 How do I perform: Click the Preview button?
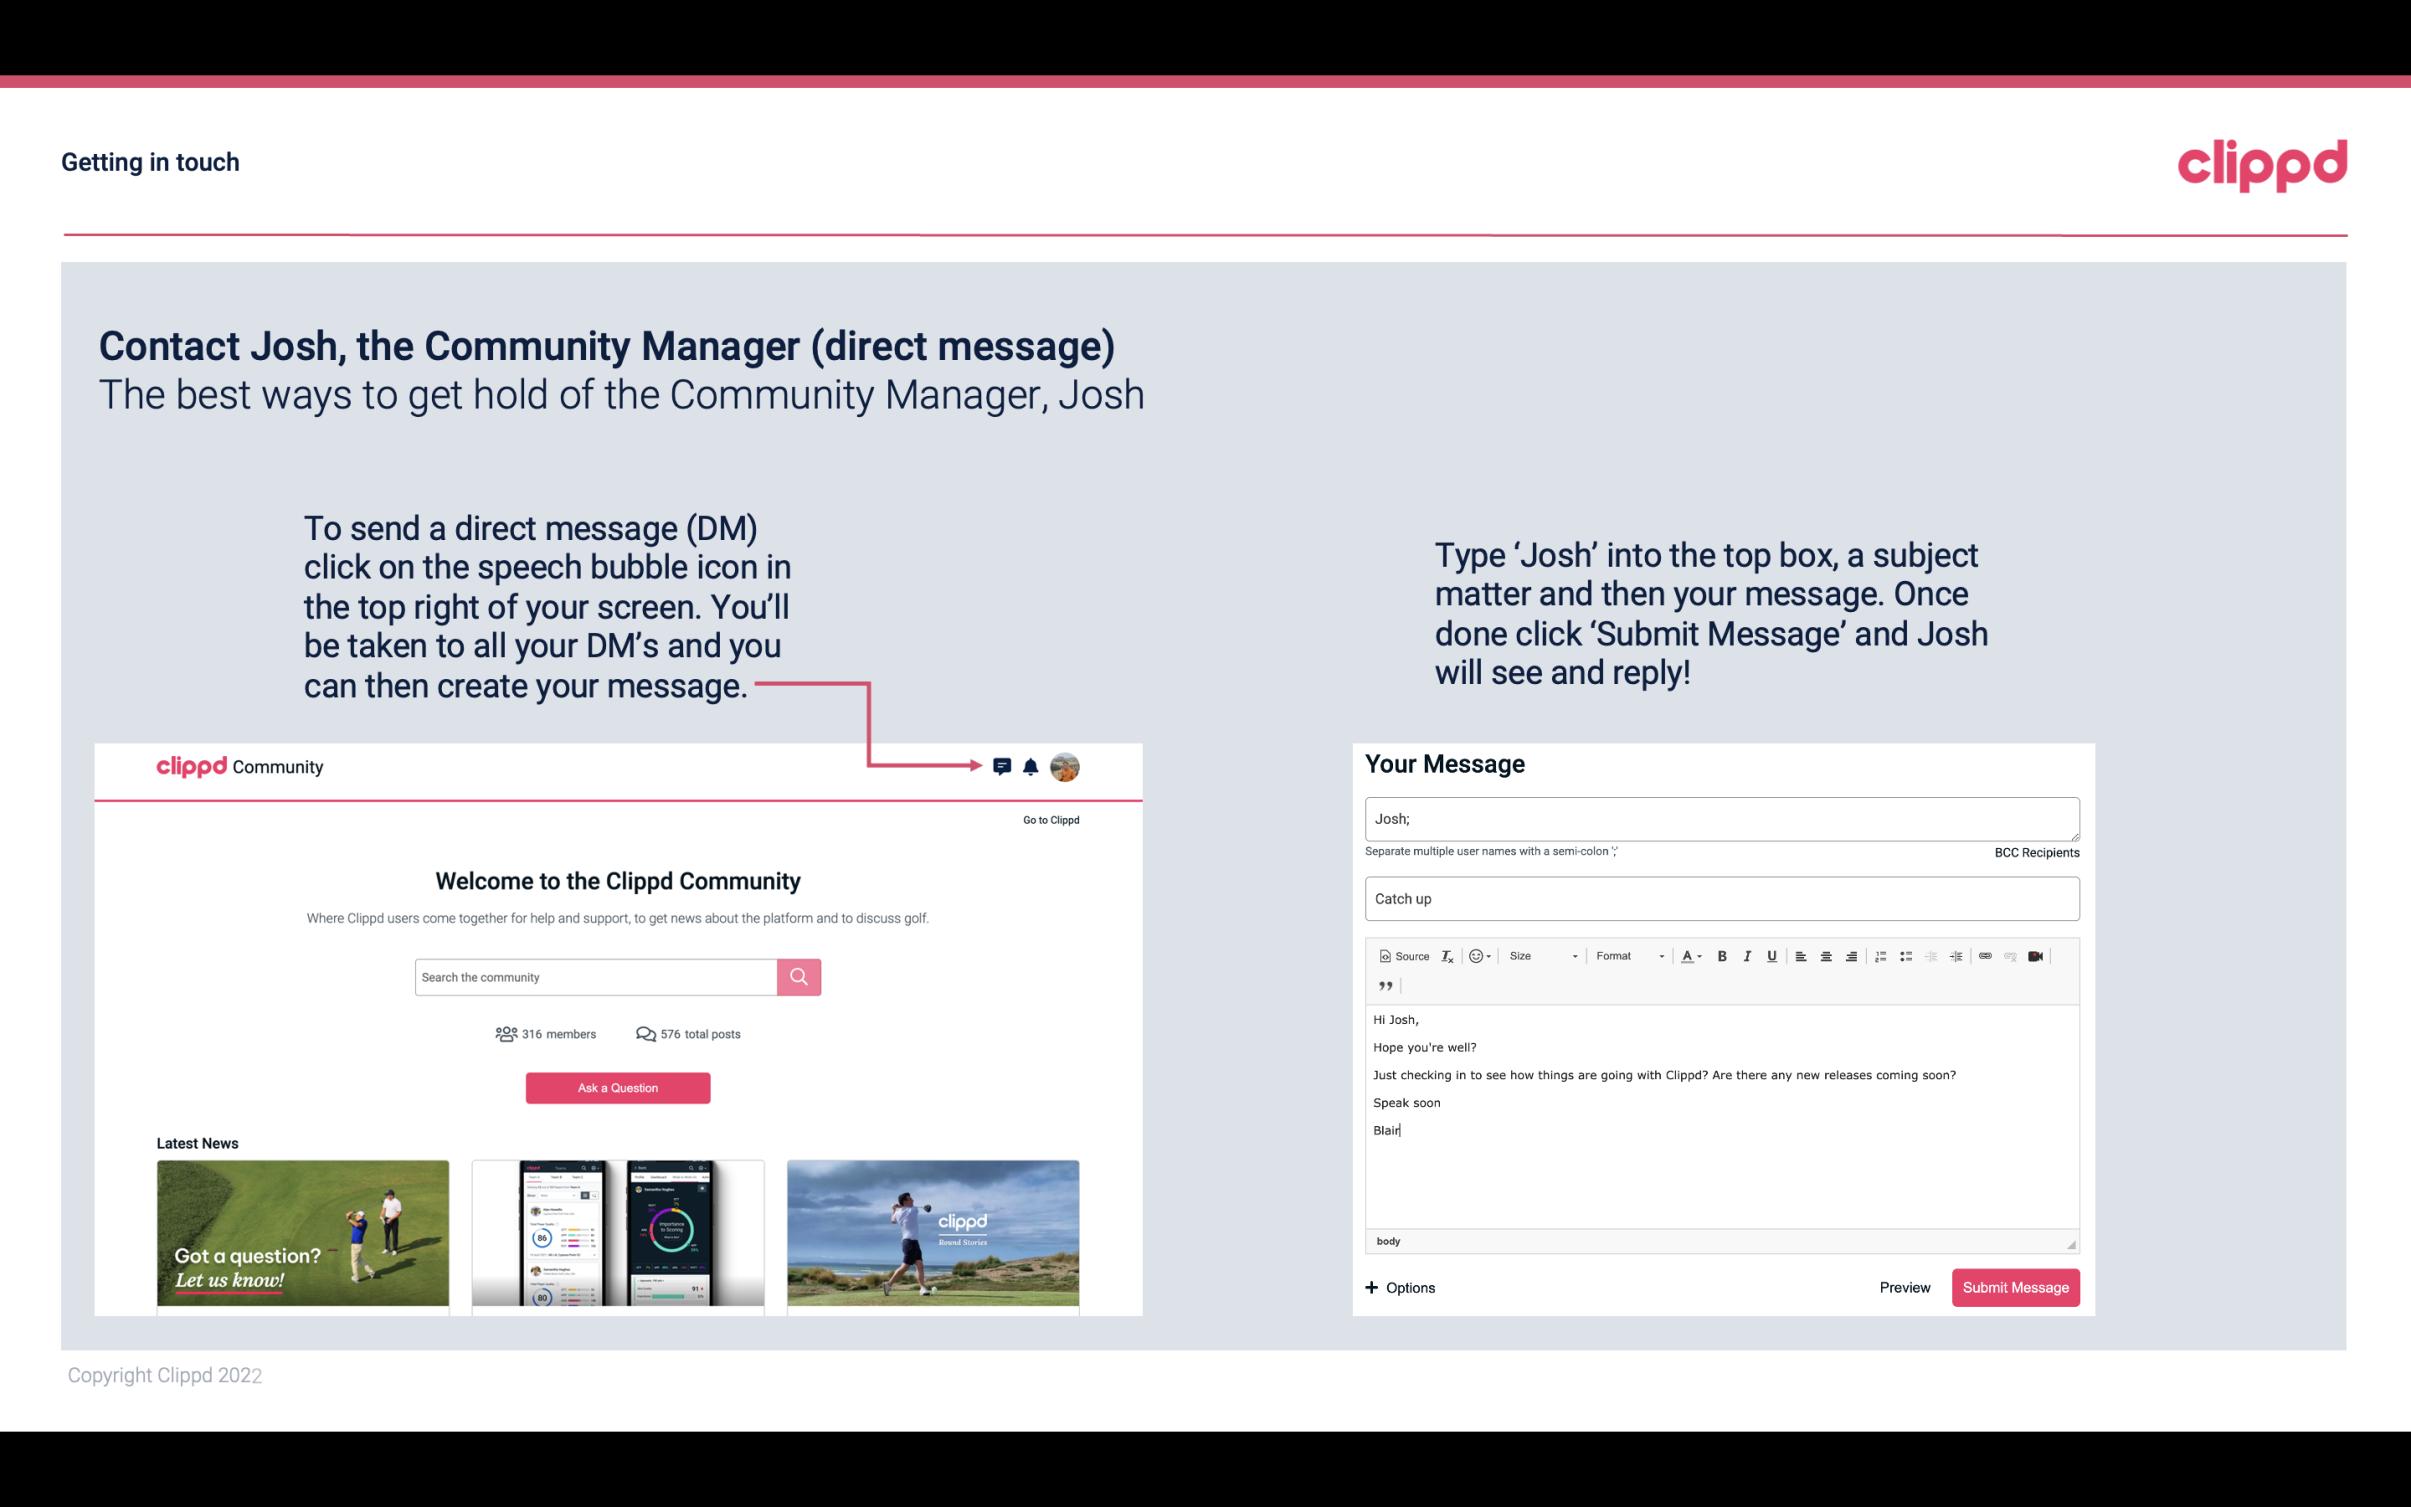[1904, 1287]
